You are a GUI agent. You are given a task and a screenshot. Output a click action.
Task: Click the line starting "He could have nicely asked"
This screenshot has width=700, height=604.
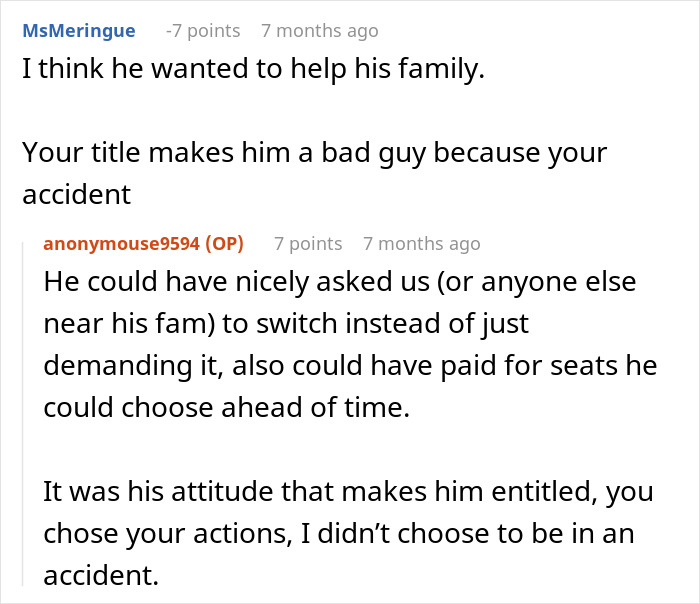pyautogui.click(x=339, y=282)
